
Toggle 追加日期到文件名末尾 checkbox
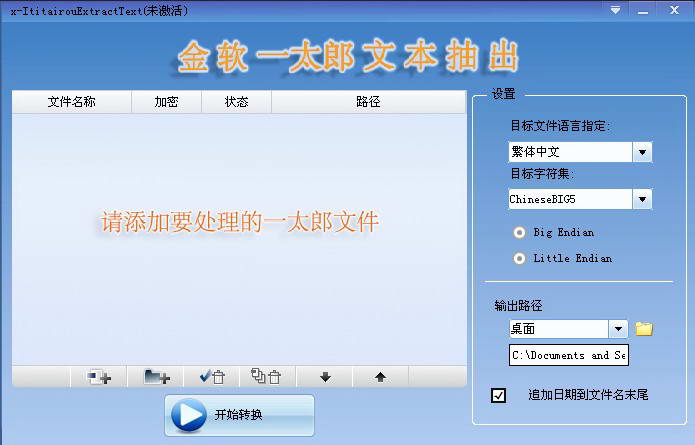coord(499,395)
